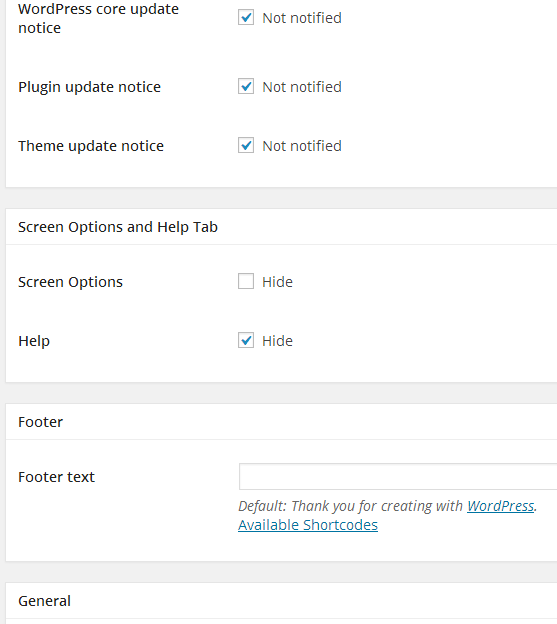Open the Available Shortcodes link
This screenshot has width=557, height=624.
(x=308, y=525)
